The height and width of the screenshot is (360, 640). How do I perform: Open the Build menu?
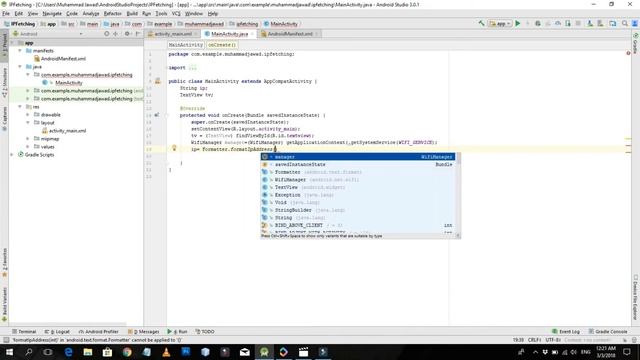132,13
